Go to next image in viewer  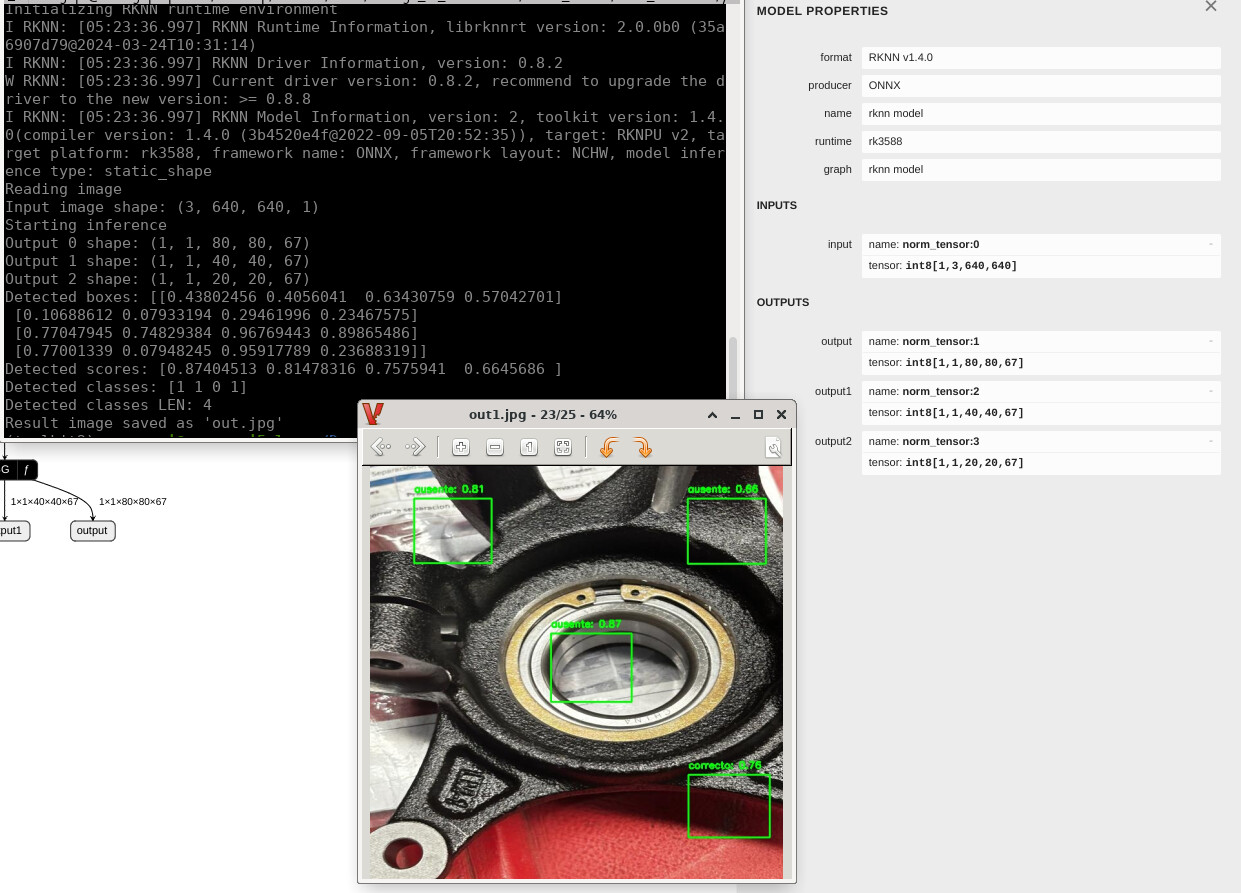tap(415, 447)
